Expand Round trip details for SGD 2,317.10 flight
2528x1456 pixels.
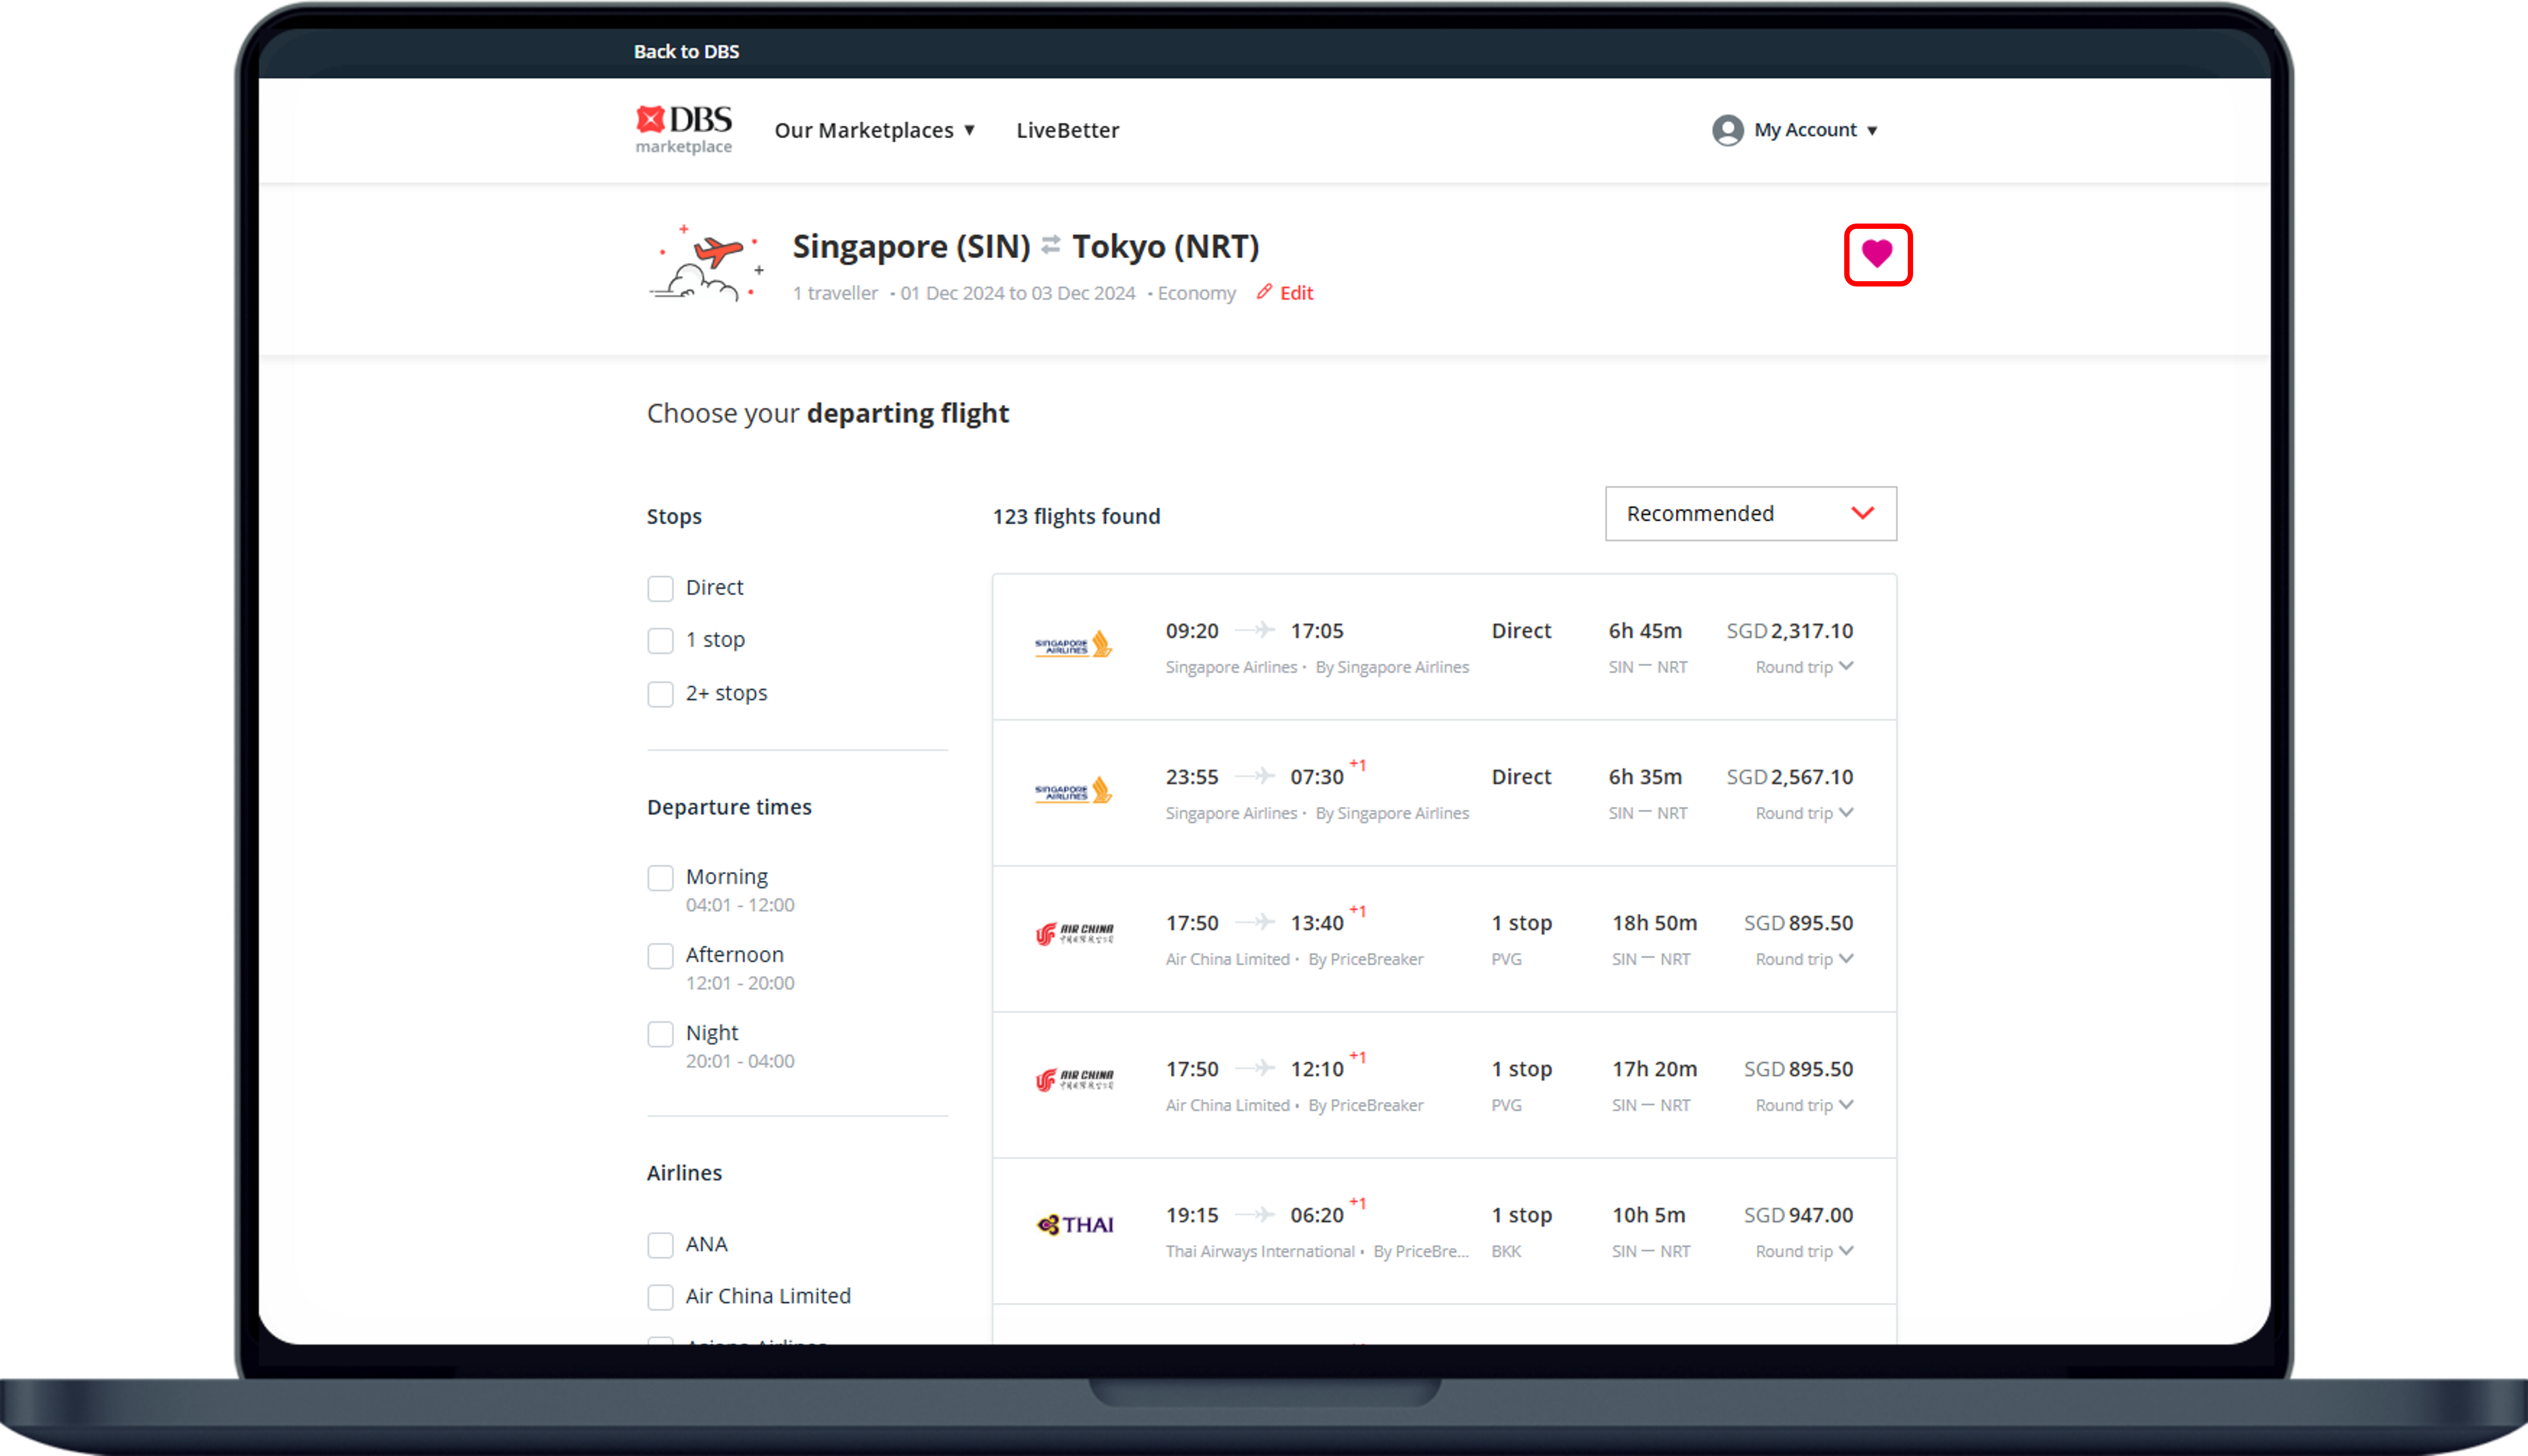click(1804, 667)
